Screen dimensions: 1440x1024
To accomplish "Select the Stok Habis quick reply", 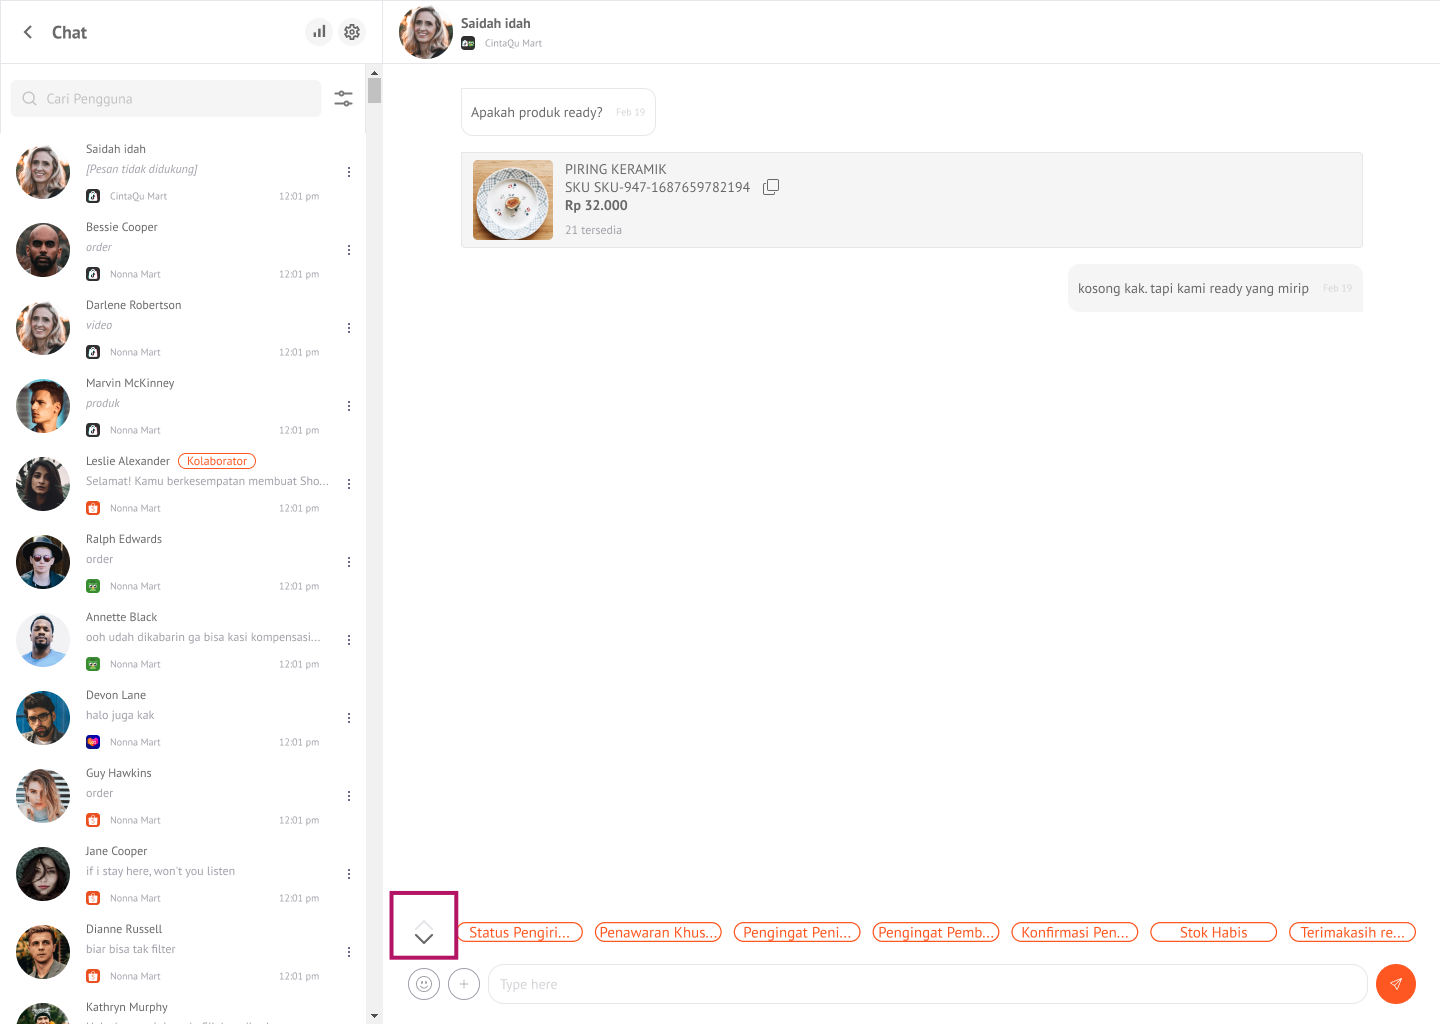I will pos(1213,932).
